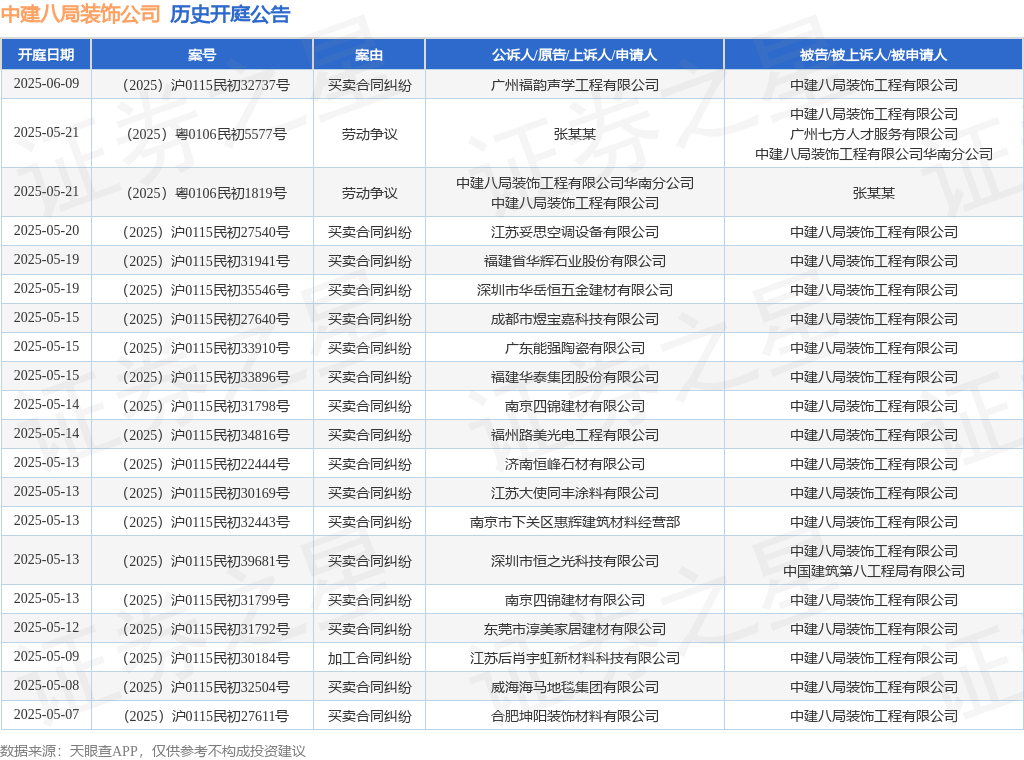Click plaintiff 东莞市淳美家居建材有限公司

coord(575,629)
